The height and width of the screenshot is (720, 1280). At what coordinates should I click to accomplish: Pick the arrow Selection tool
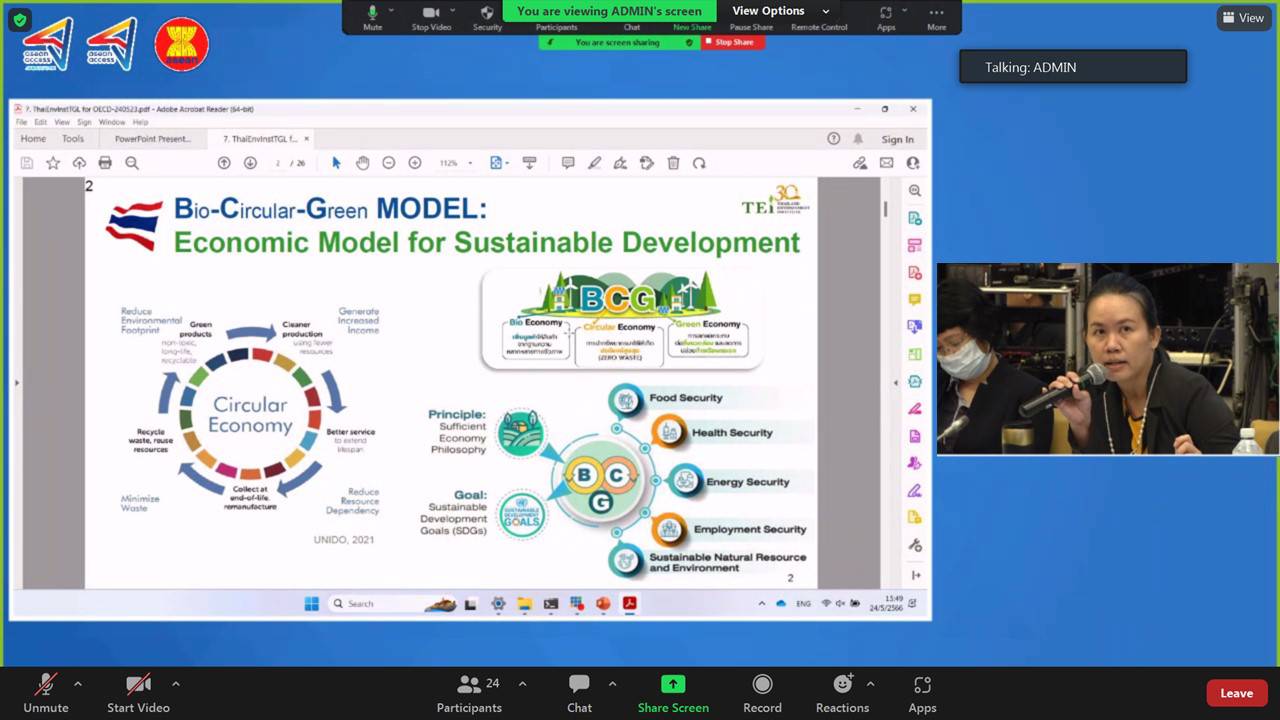click(336, 163)
